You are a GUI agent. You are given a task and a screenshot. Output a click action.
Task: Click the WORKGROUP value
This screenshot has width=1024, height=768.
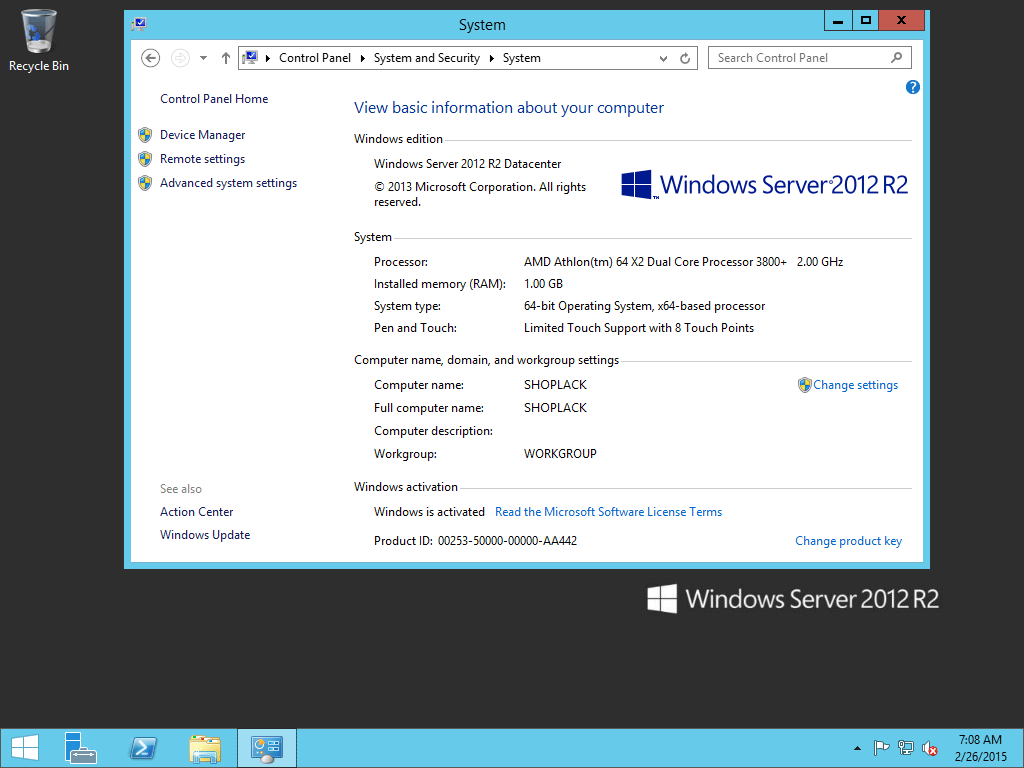pyautogui.click(x=560, y=454)
